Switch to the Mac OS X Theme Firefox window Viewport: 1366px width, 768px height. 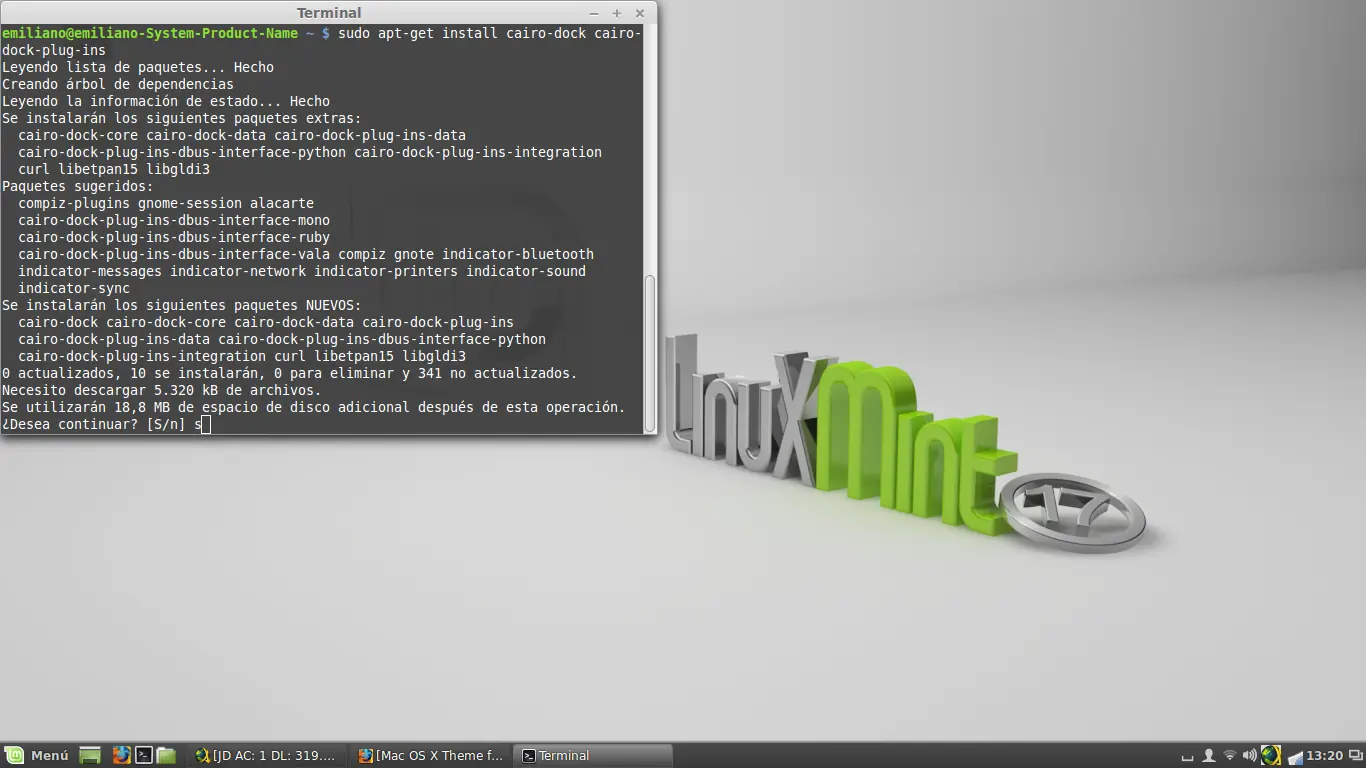431,756
